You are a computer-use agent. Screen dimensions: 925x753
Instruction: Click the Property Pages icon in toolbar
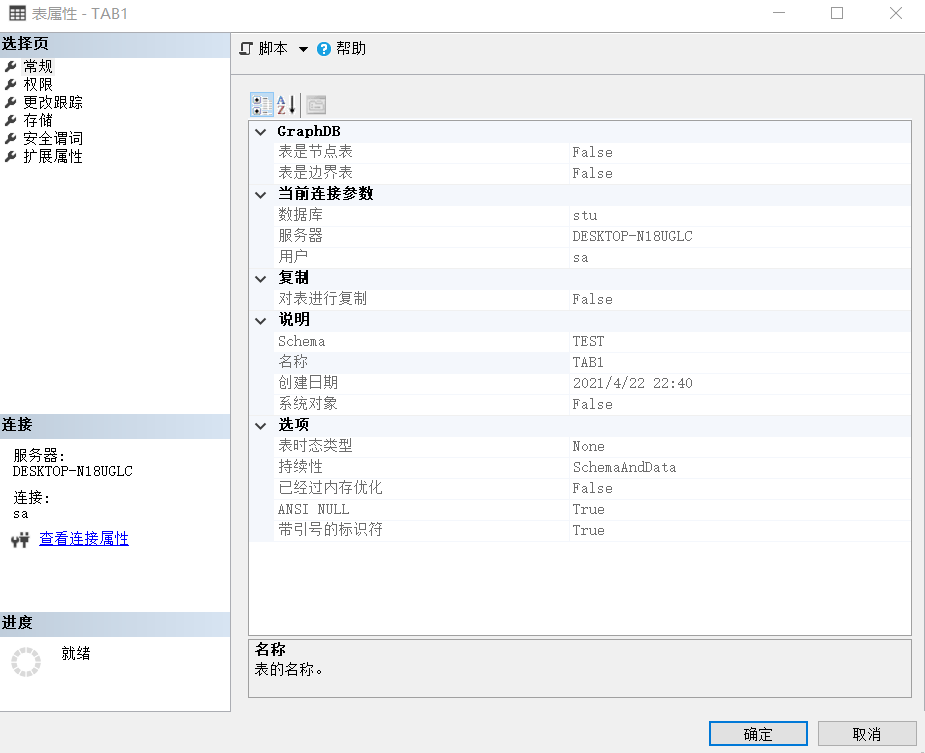pos(316,105)
